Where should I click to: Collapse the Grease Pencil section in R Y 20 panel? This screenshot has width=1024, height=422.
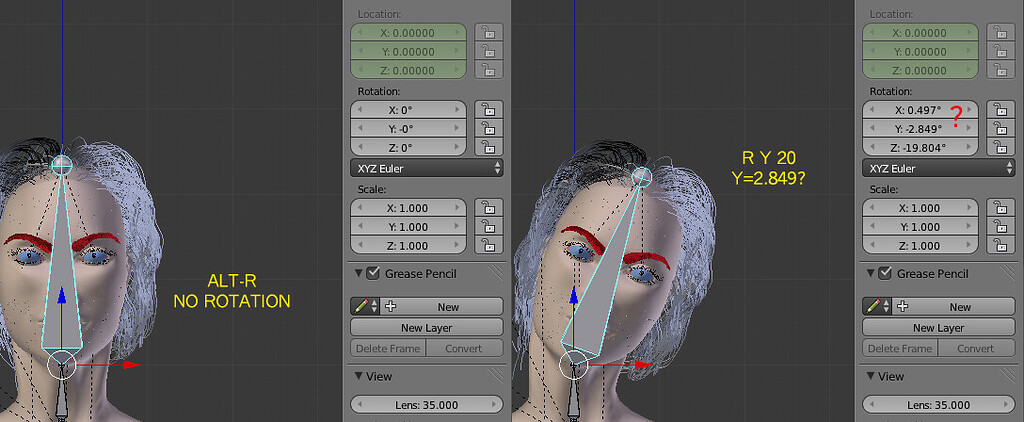[x=870, y=274]
